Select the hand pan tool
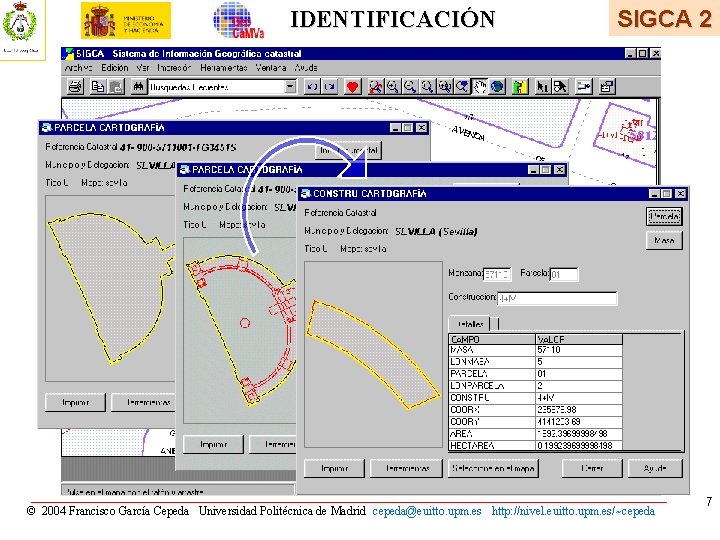The image size is (720, 540). (479, 86)
